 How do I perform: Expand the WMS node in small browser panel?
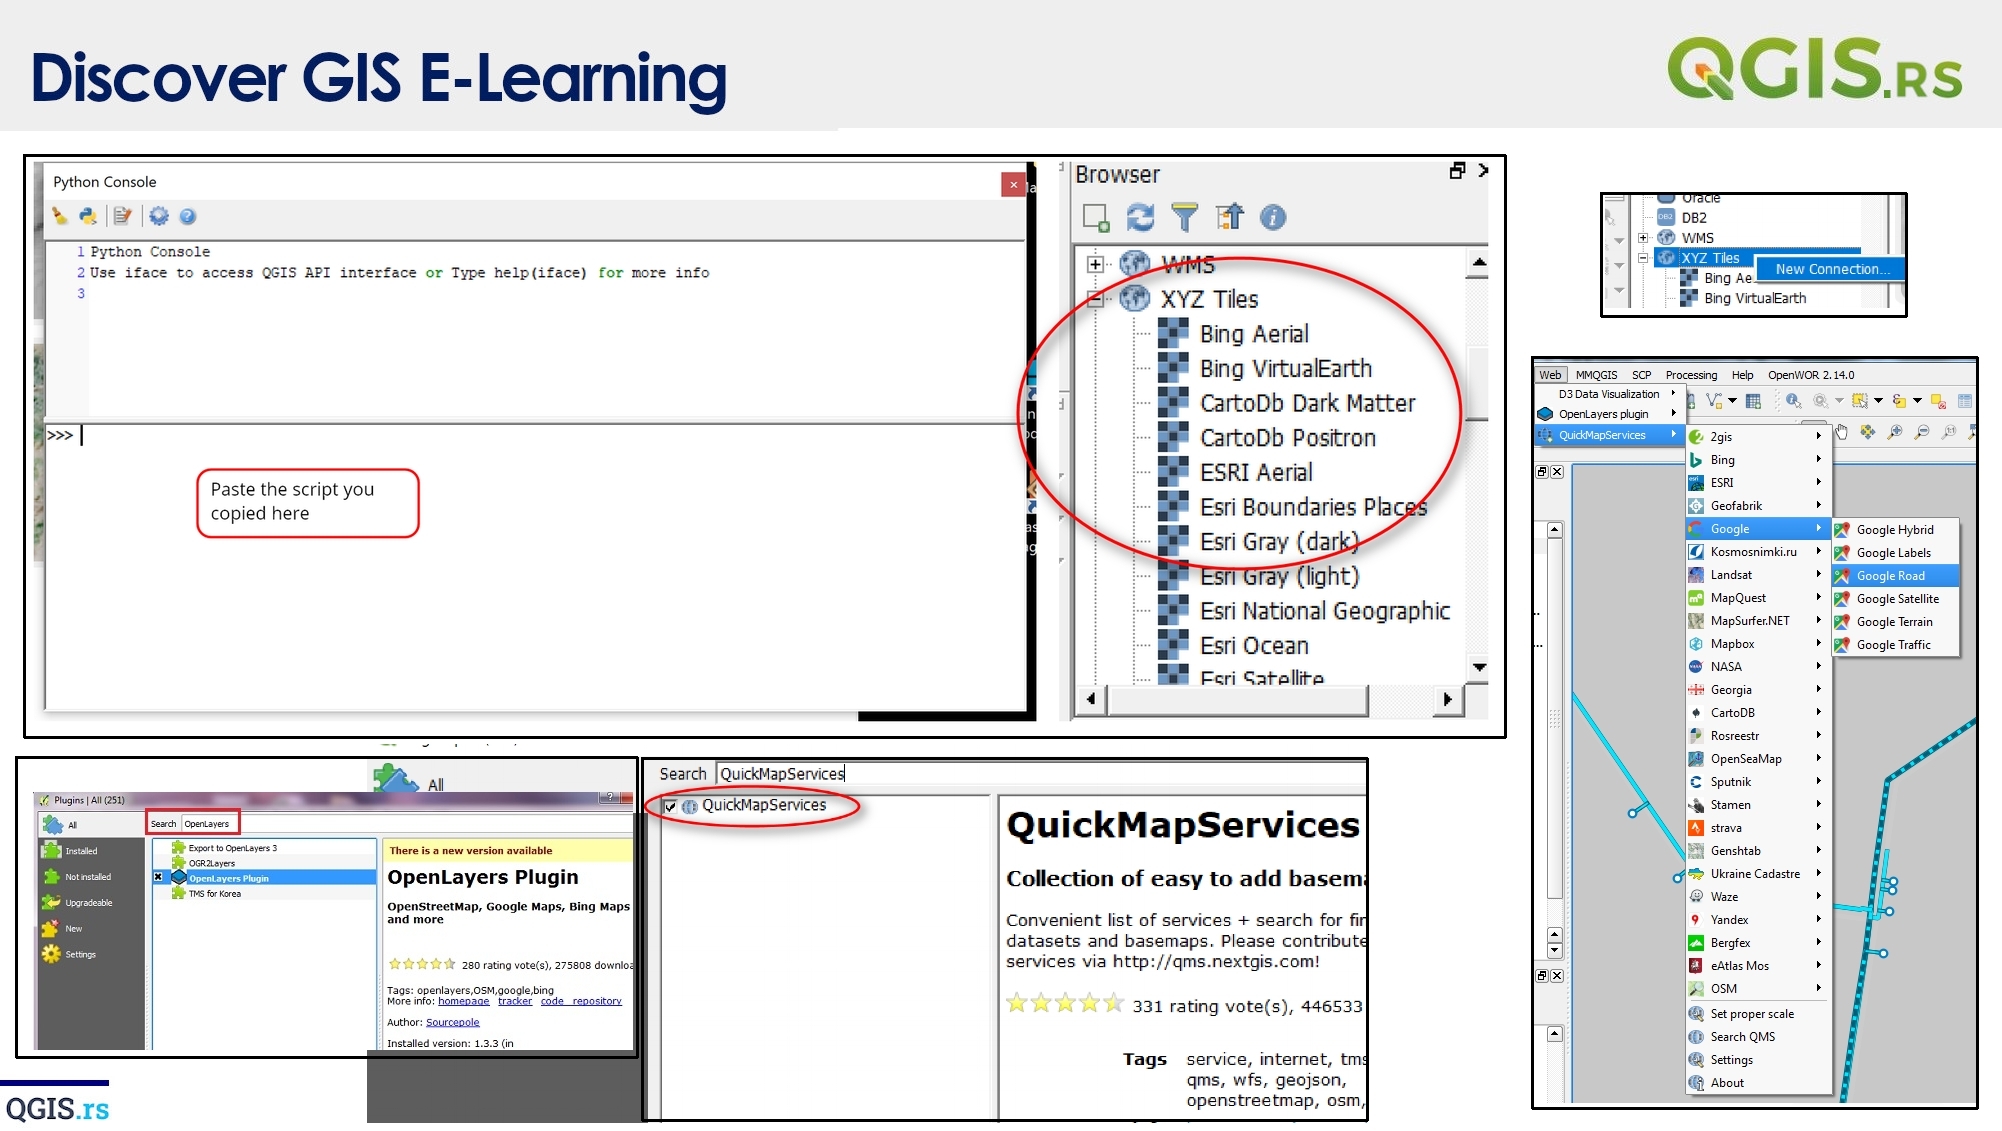click(1643, 238)
